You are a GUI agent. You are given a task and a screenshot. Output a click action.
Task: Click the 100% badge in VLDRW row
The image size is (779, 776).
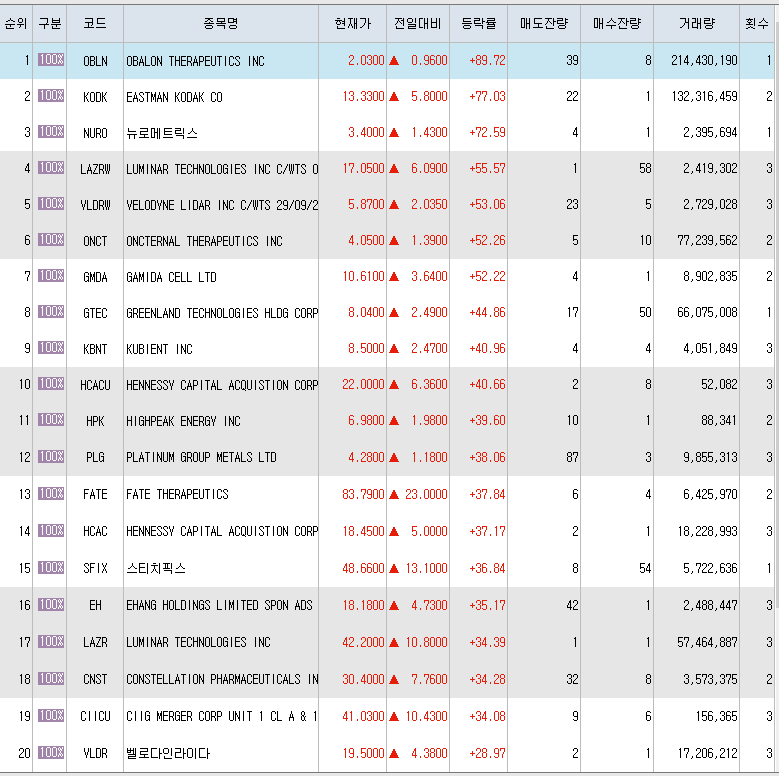51,204
